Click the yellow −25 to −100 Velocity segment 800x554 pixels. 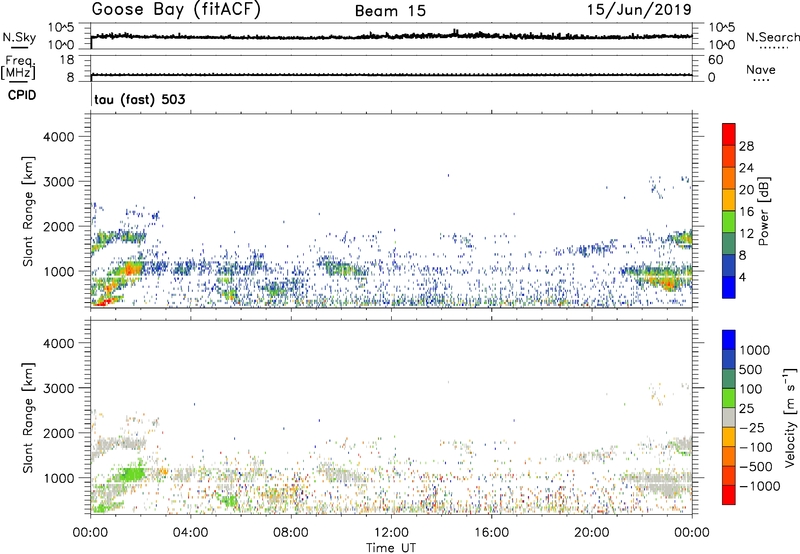[x=729, y=437]
